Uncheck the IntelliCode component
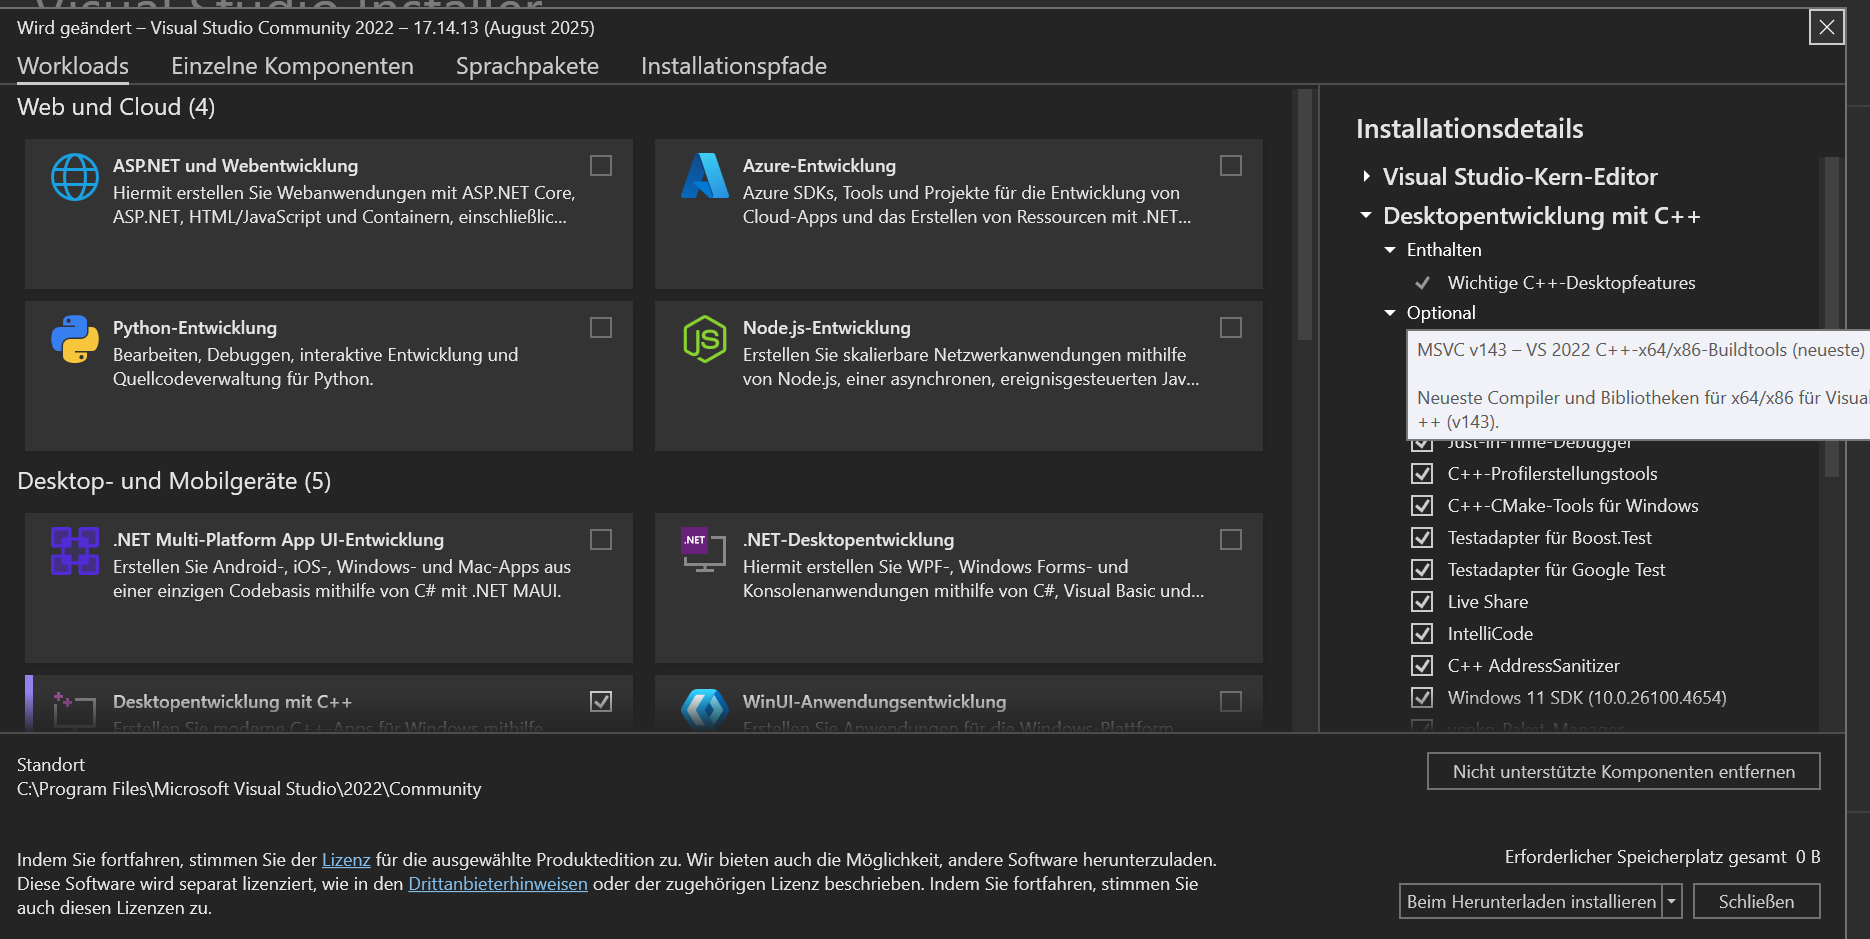1870x939 pixels. pos(1422,634)
